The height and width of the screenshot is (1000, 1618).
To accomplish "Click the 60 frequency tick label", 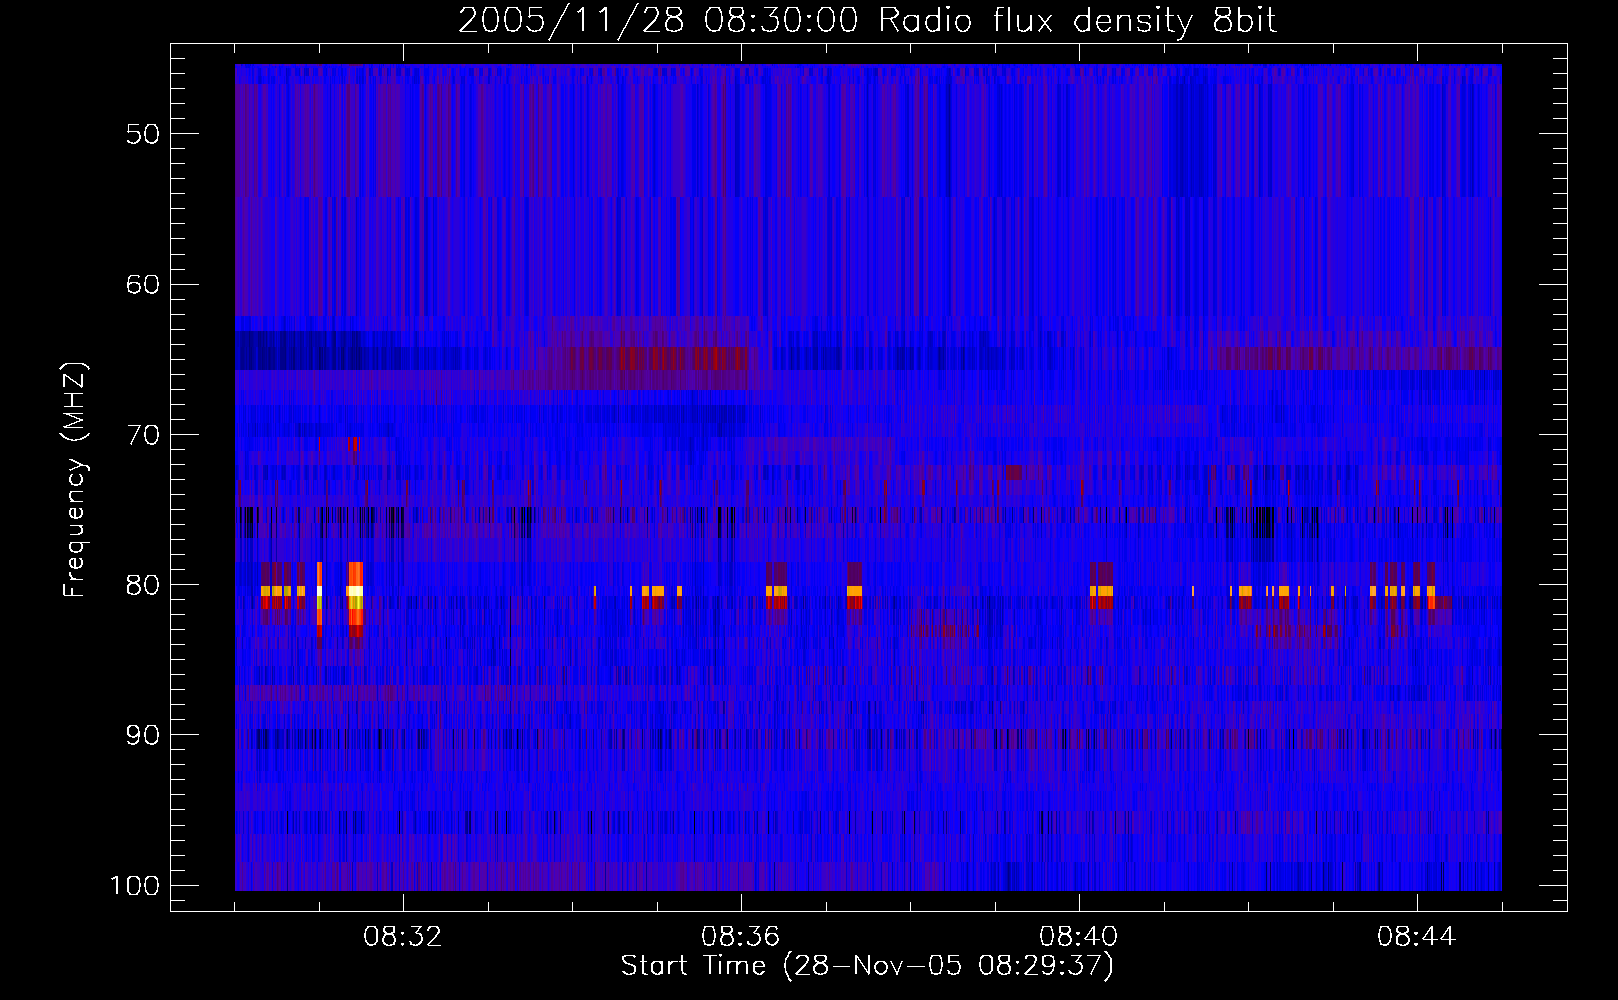I will (143, 284).
